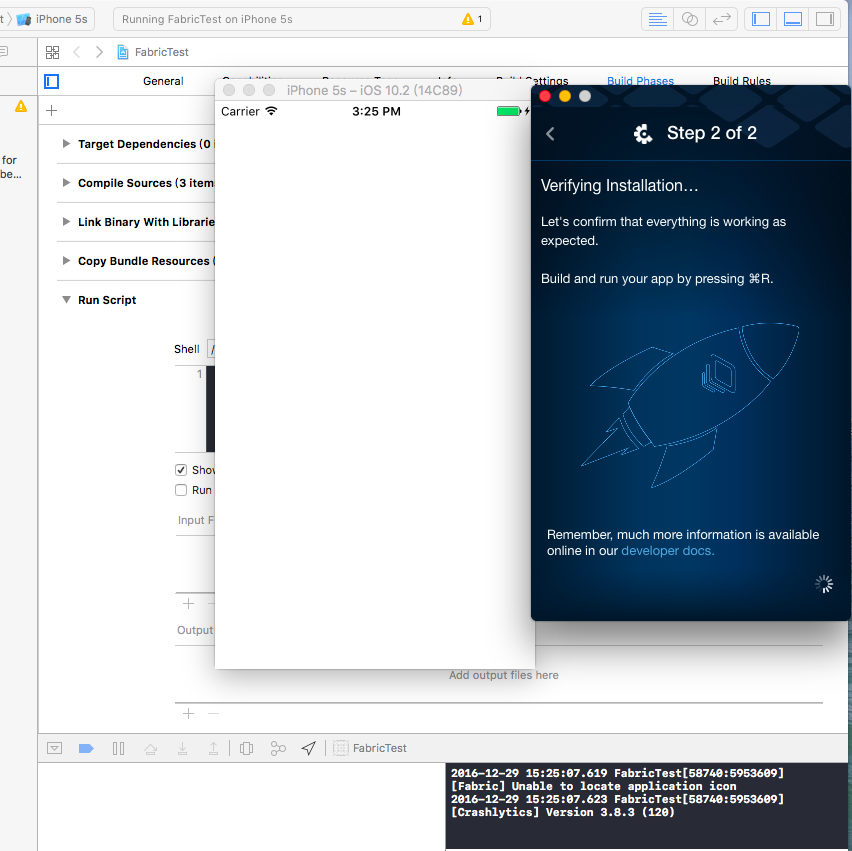Enable the Run script only checkbox
Screen dimensions: 852x851
[181, 490]
